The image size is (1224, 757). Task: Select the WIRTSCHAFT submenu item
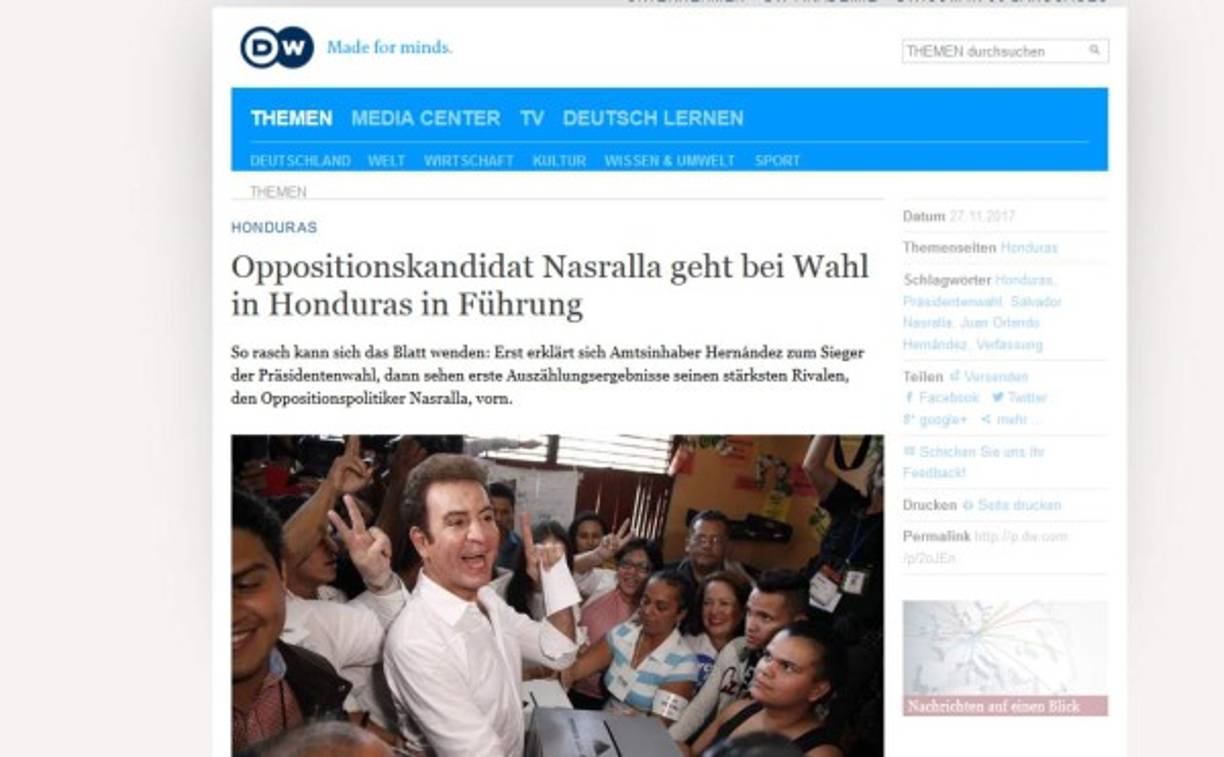click(469, 161)
